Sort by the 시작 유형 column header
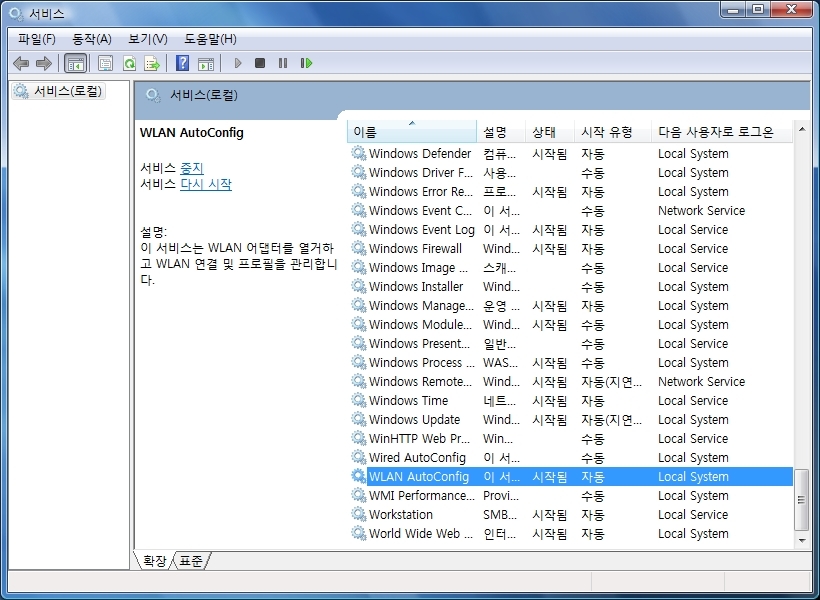Screen dimensions: 820x600 pyautogui.click(x=613, y=131)
